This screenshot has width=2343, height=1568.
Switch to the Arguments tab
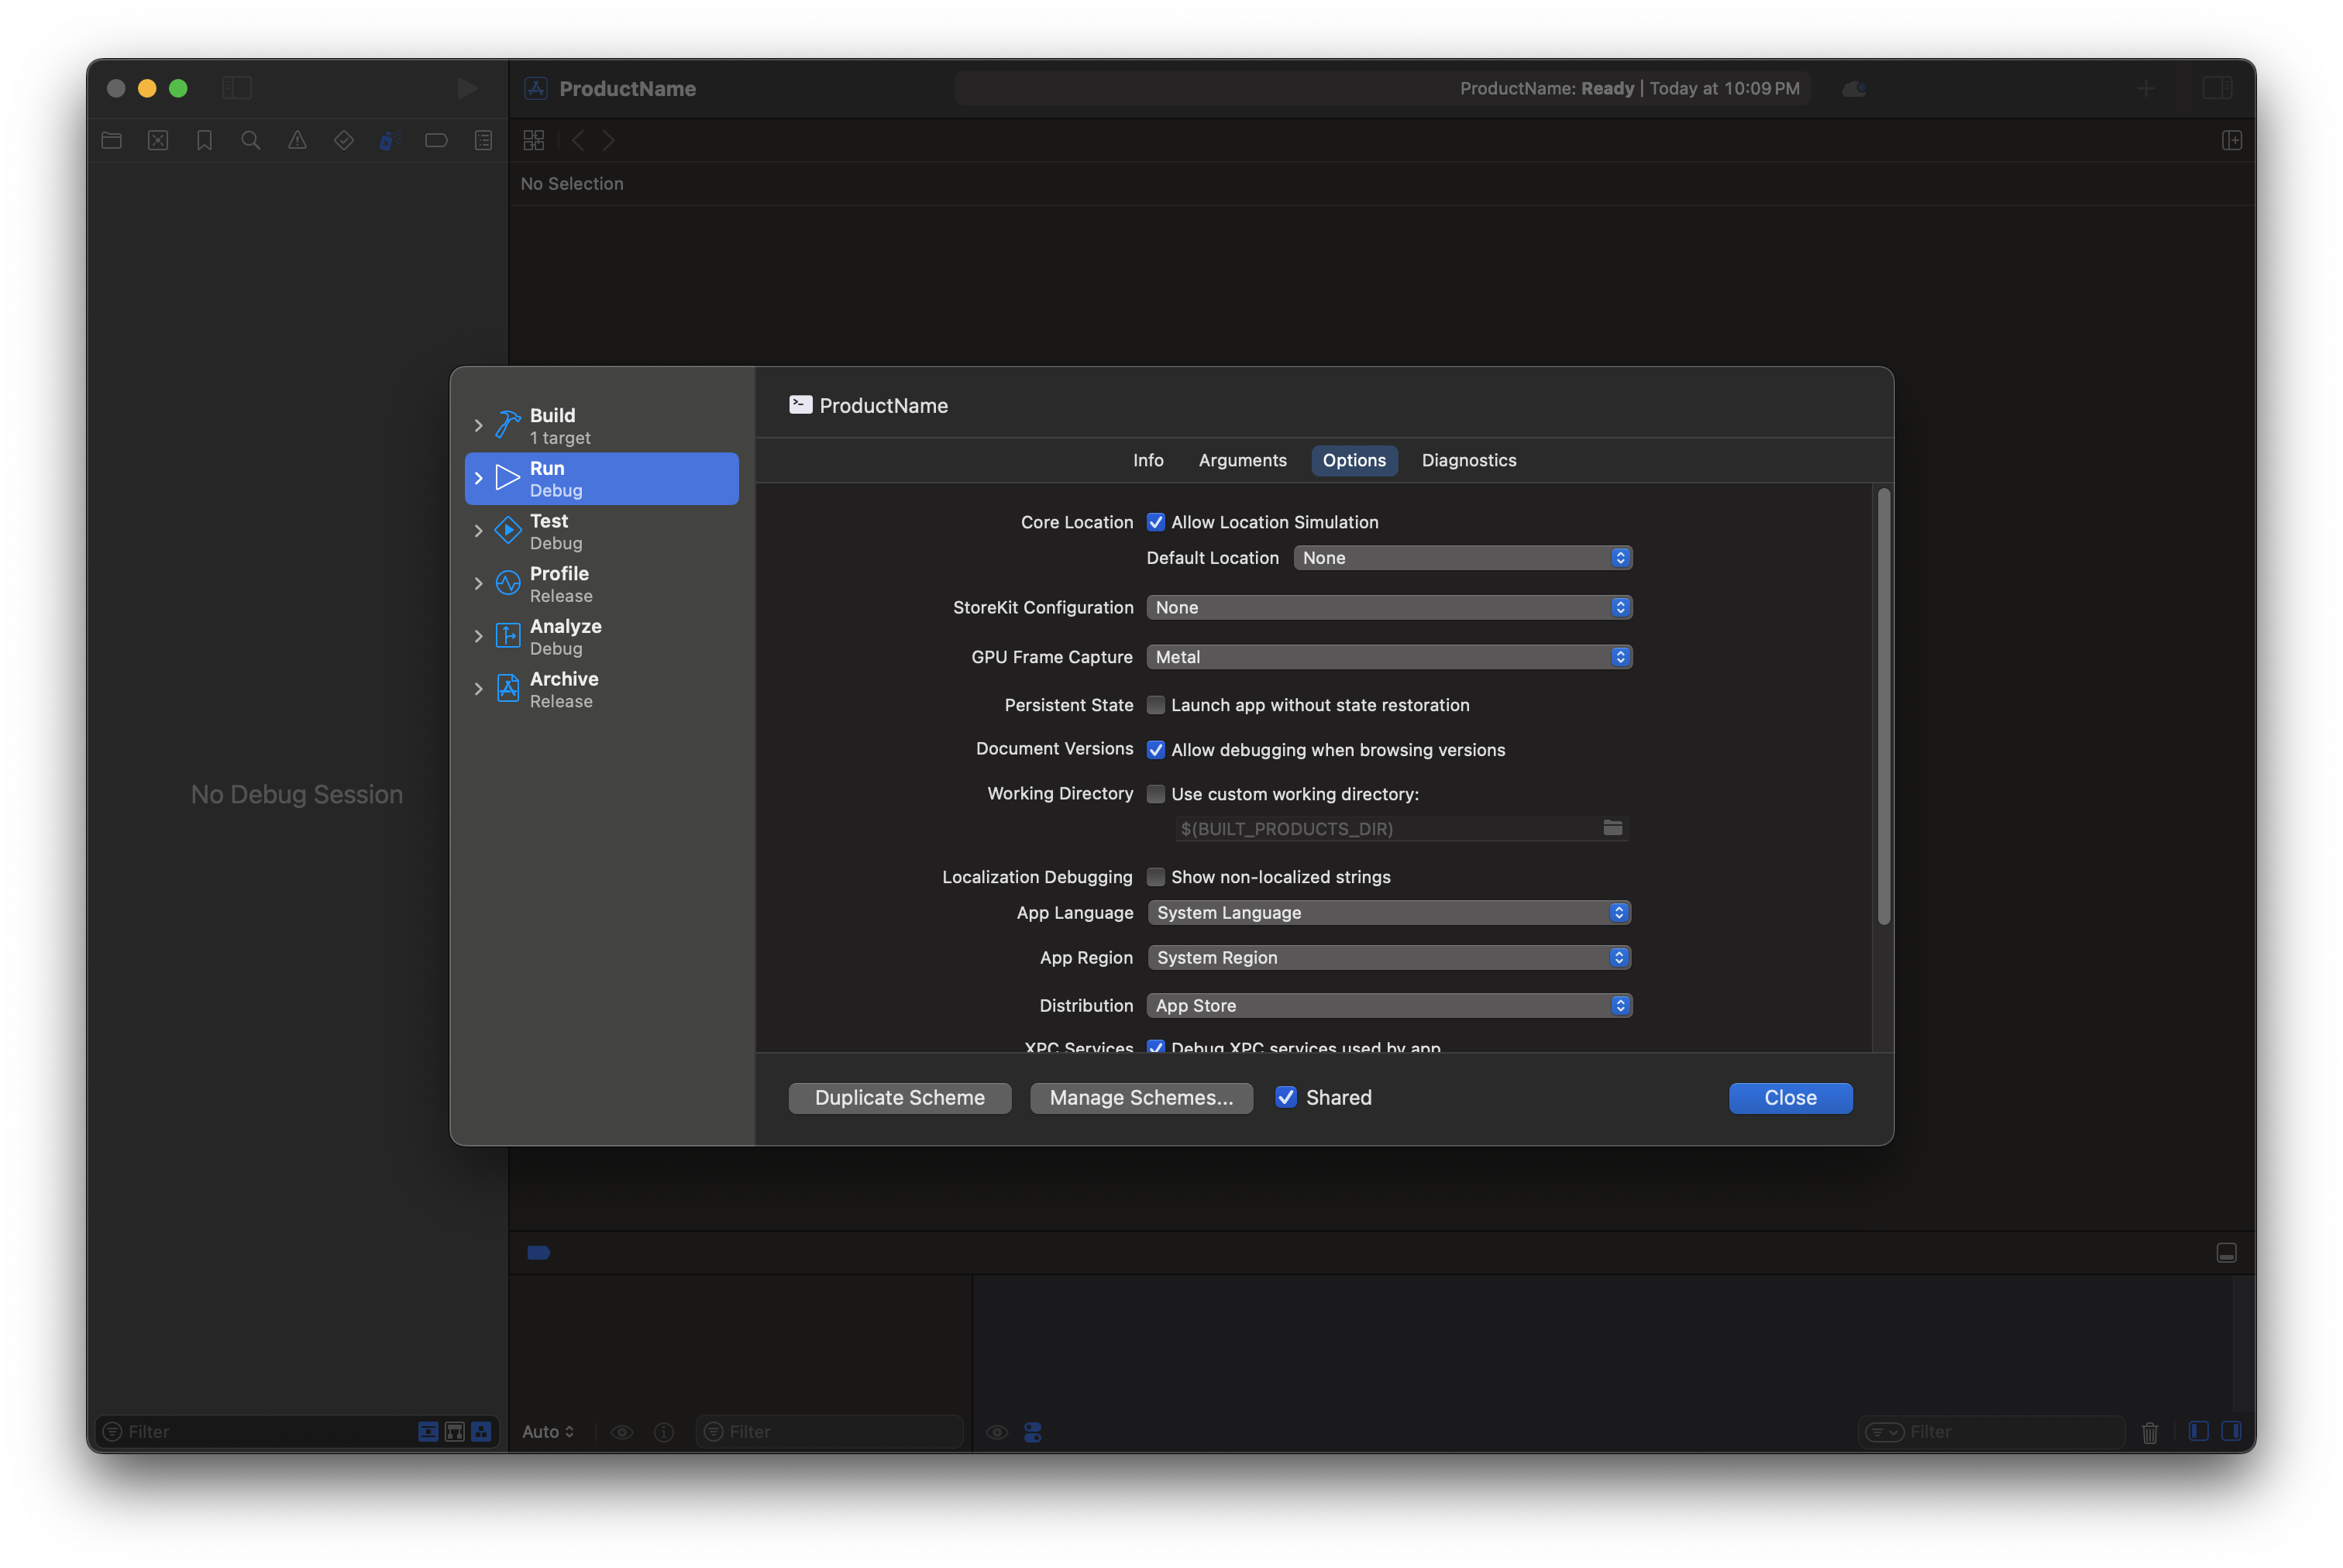click(x=1242, y=460)
